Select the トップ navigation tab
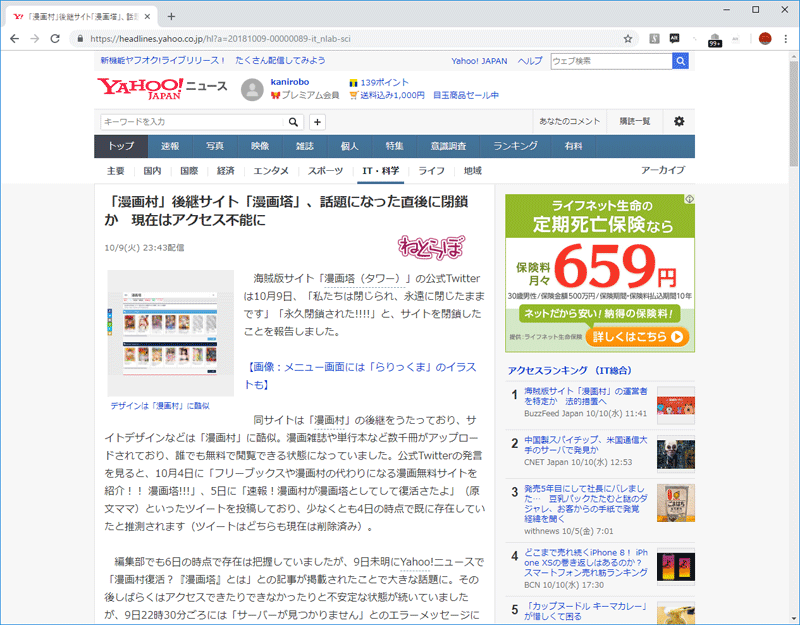800x625 pixels. (x=121, y=146)
